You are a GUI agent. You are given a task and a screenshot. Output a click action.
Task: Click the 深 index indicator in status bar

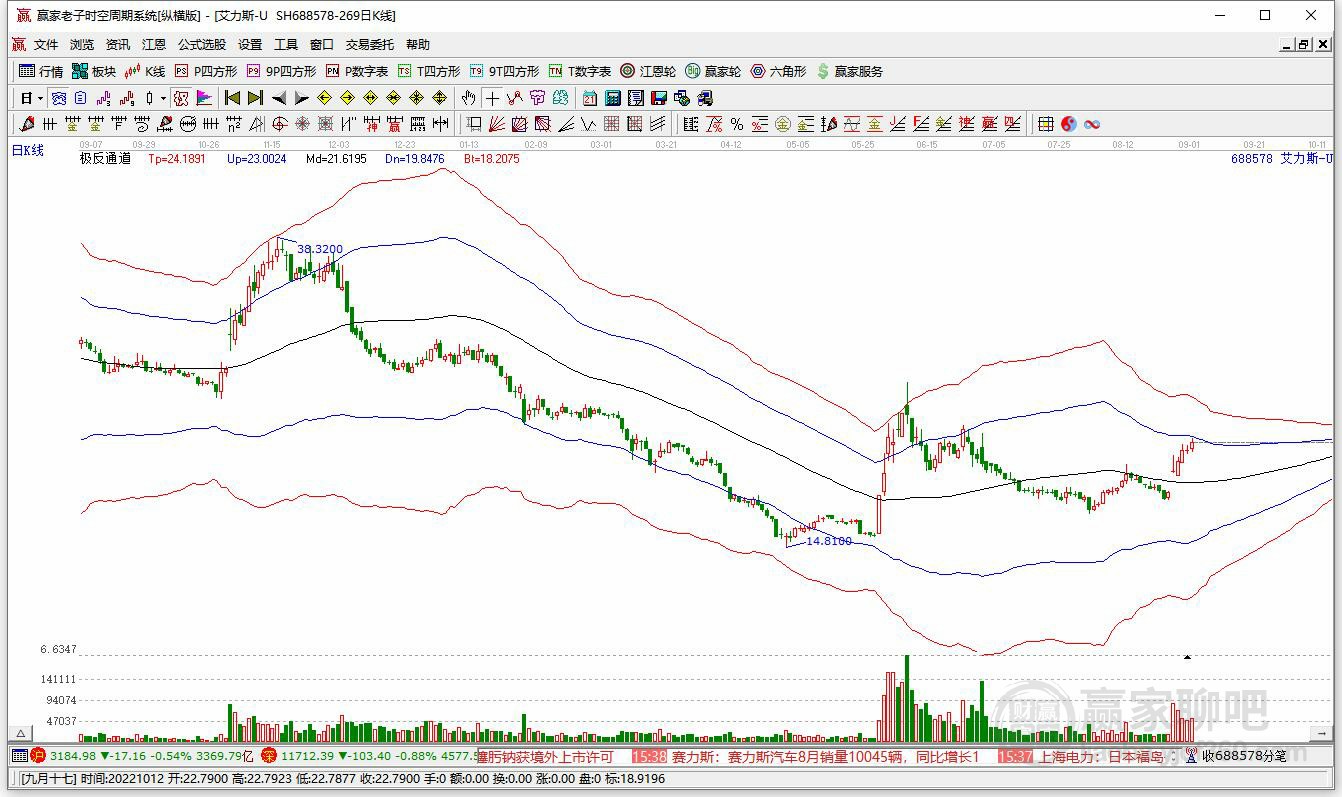tap(268, 756)
